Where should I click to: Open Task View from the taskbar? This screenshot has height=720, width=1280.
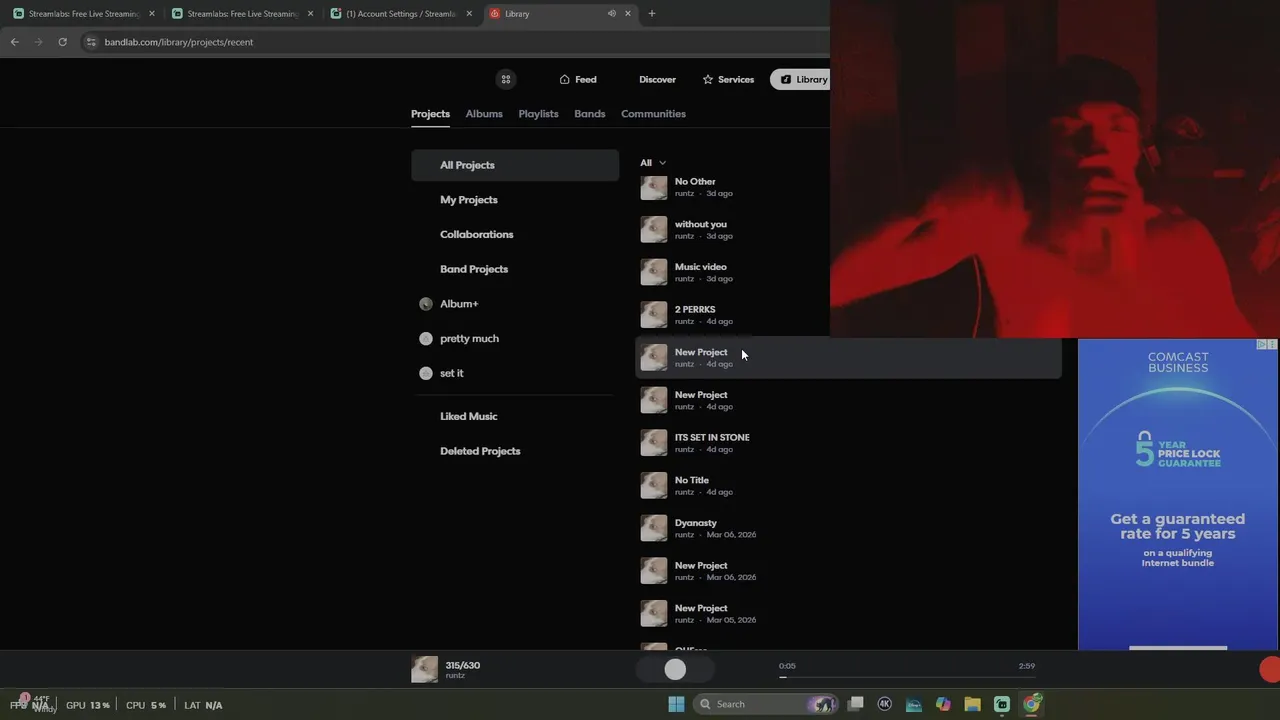point(855,704)
